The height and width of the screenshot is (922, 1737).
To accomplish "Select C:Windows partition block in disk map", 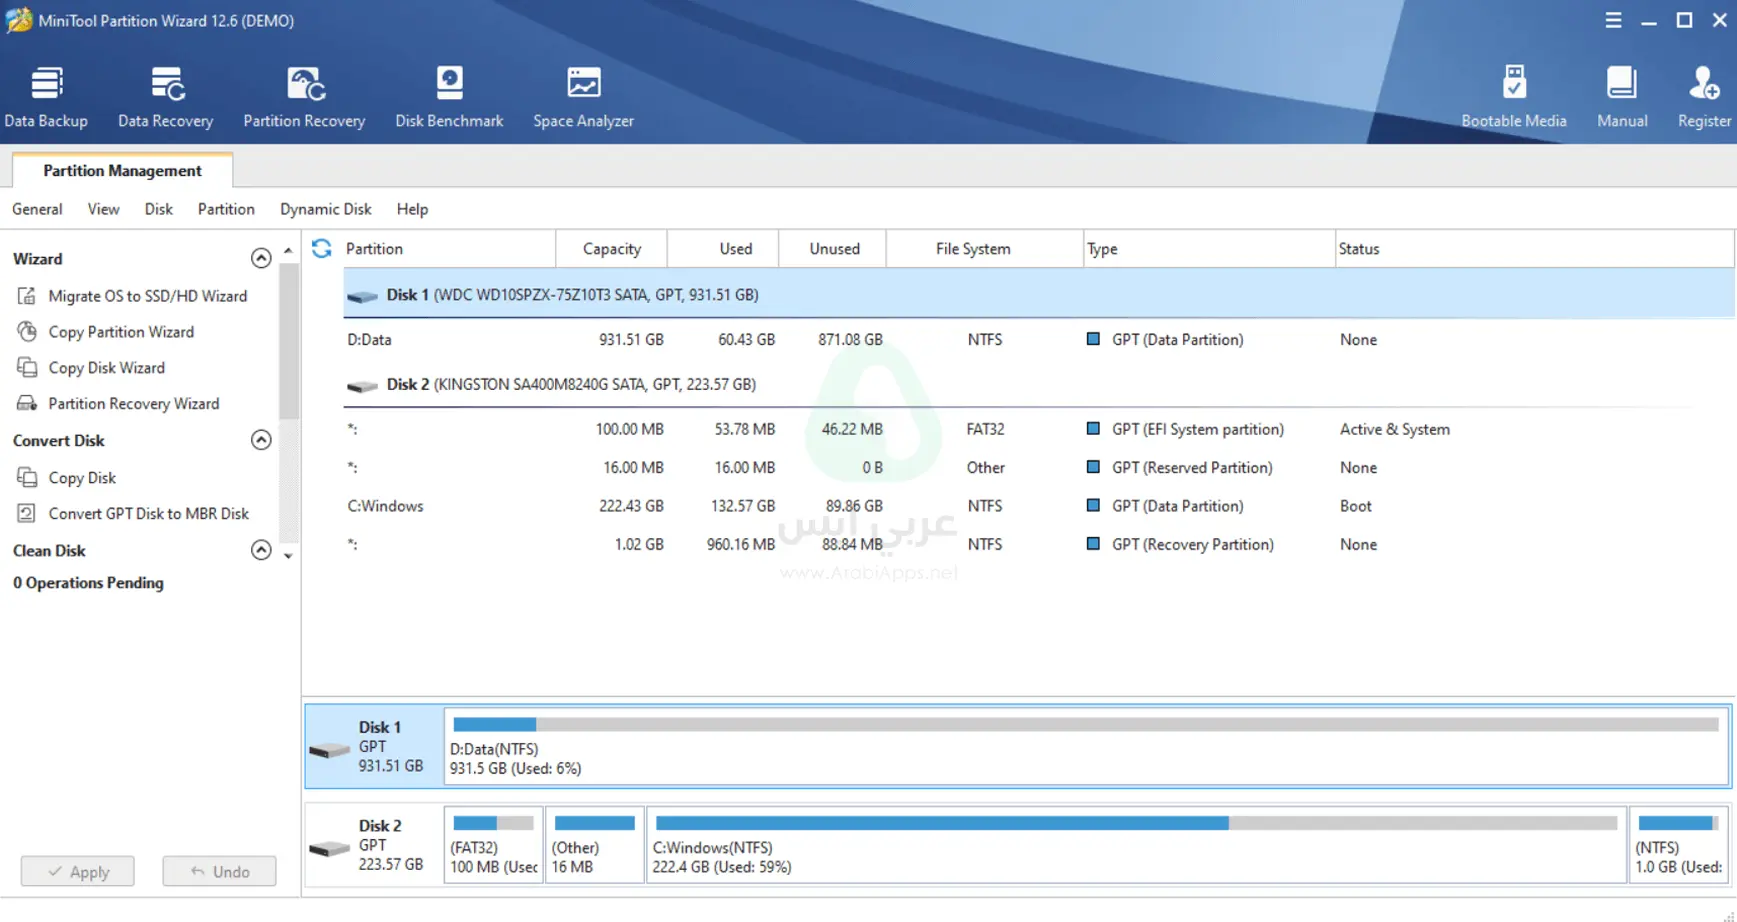I will [x=1135, y=845].
